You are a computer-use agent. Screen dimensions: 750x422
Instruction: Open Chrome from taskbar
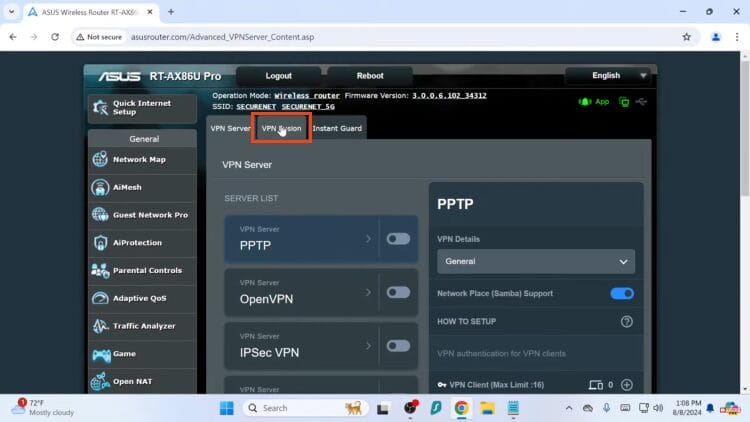click(x=461, y=408)
